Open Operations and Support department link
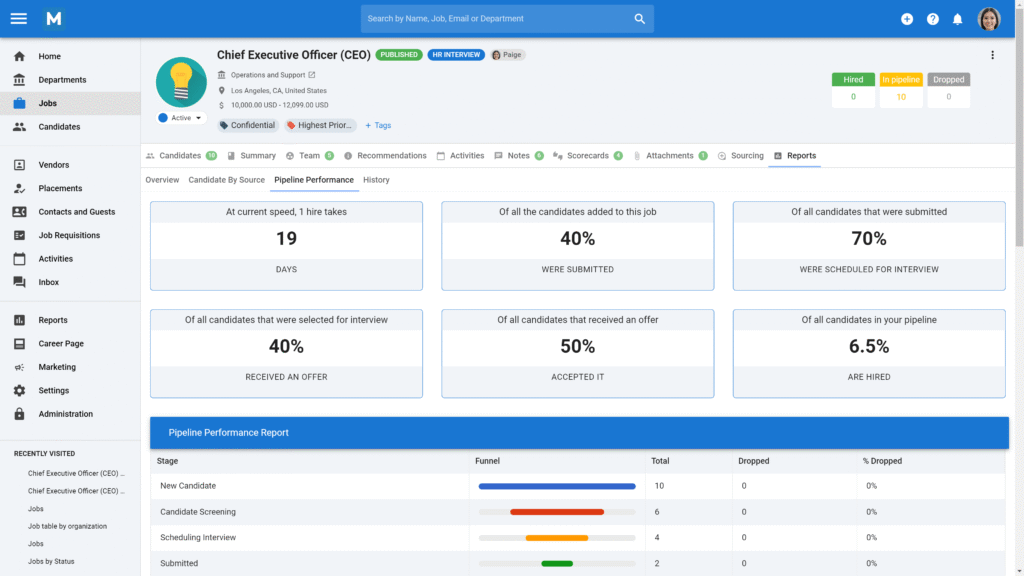The image size is (1024, 576). pyautogui.click(x=267, y=74)
